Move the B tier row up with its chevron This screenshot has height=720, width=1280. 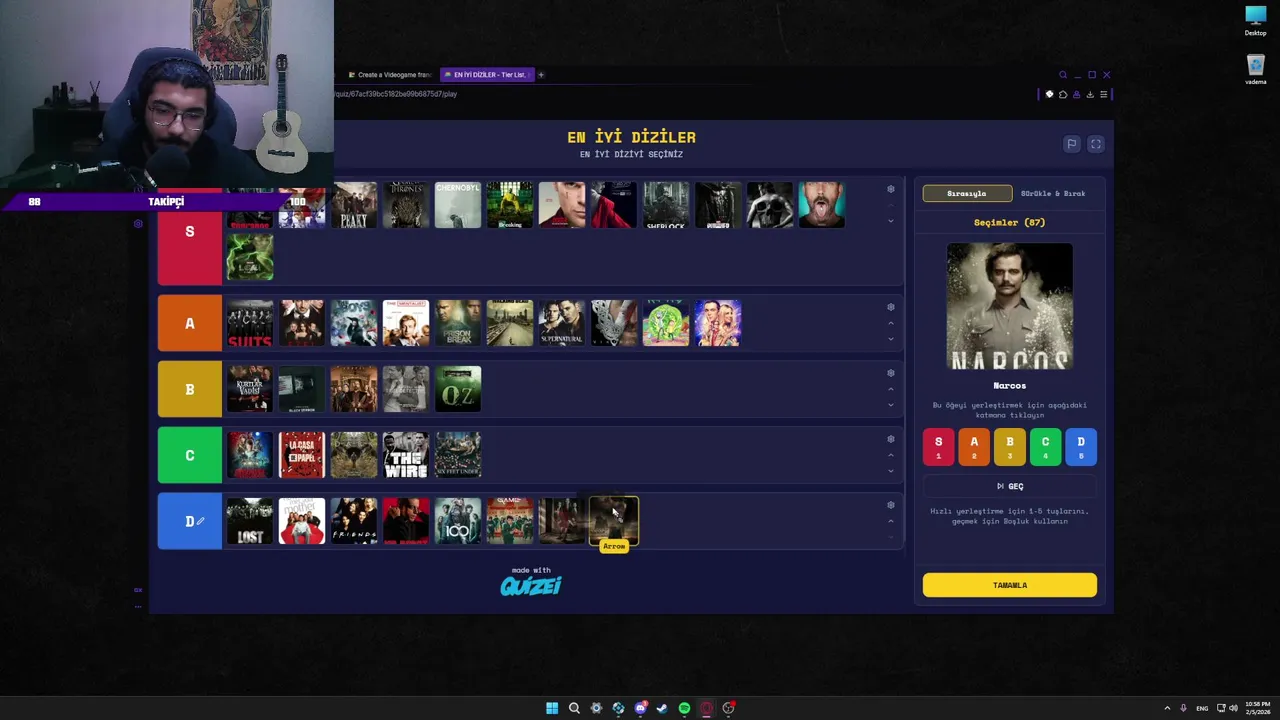(891, 389)
